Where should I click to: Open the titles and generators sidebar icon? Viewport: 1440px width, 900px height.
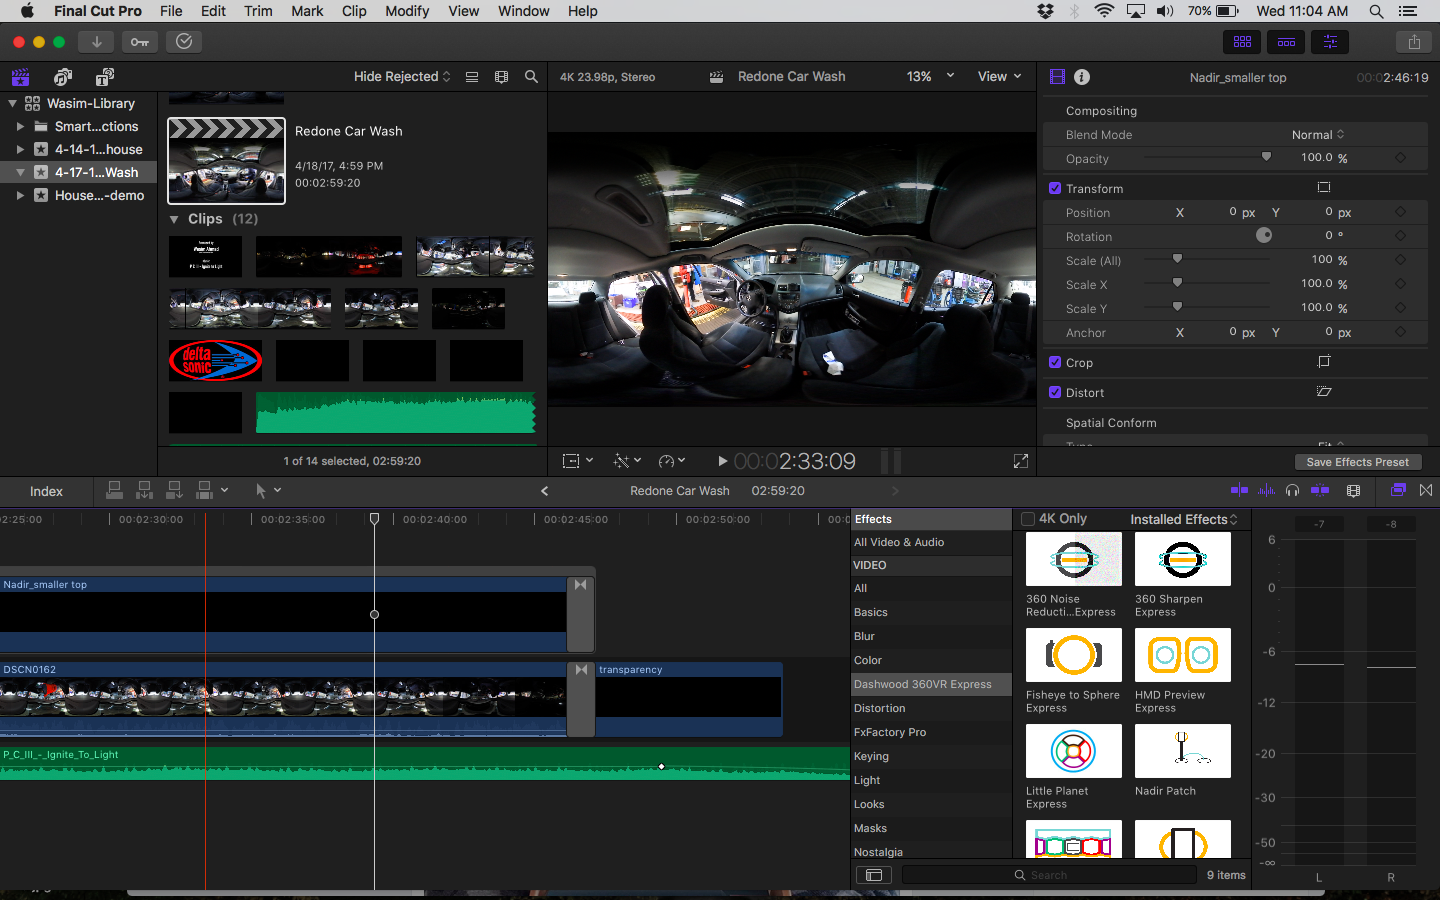click(105, 77)
